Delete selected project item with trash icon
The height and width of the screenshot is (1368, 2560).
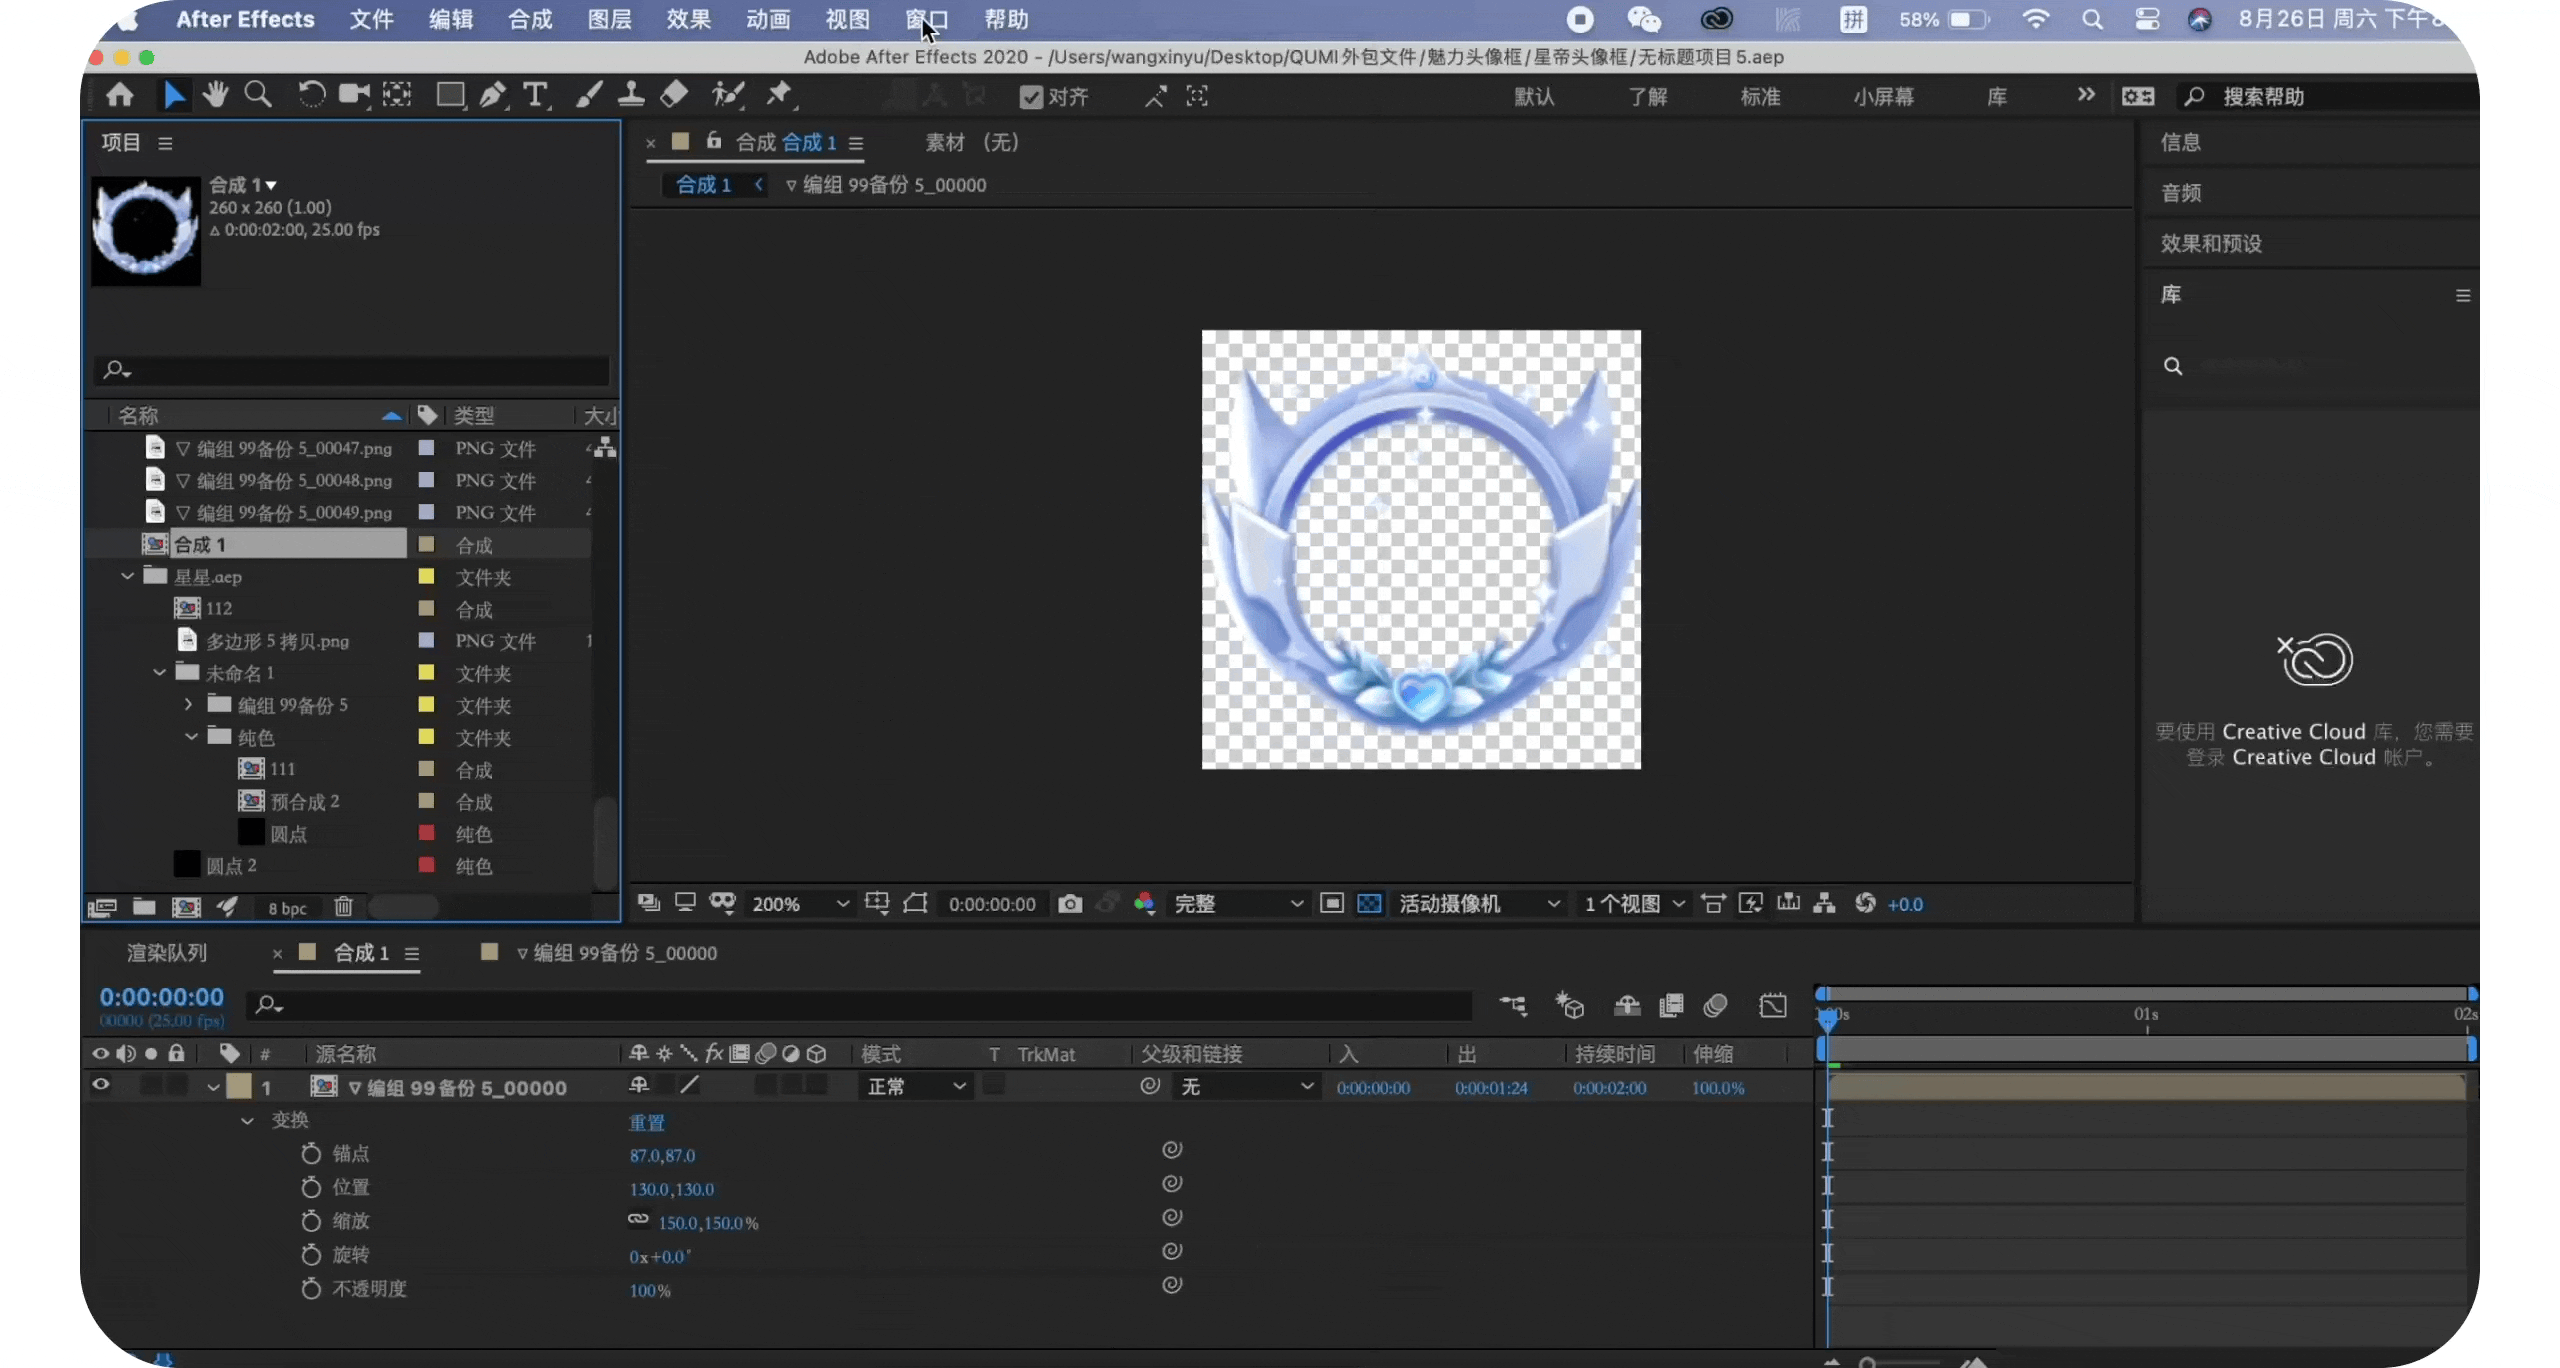[x=343, y=907]
